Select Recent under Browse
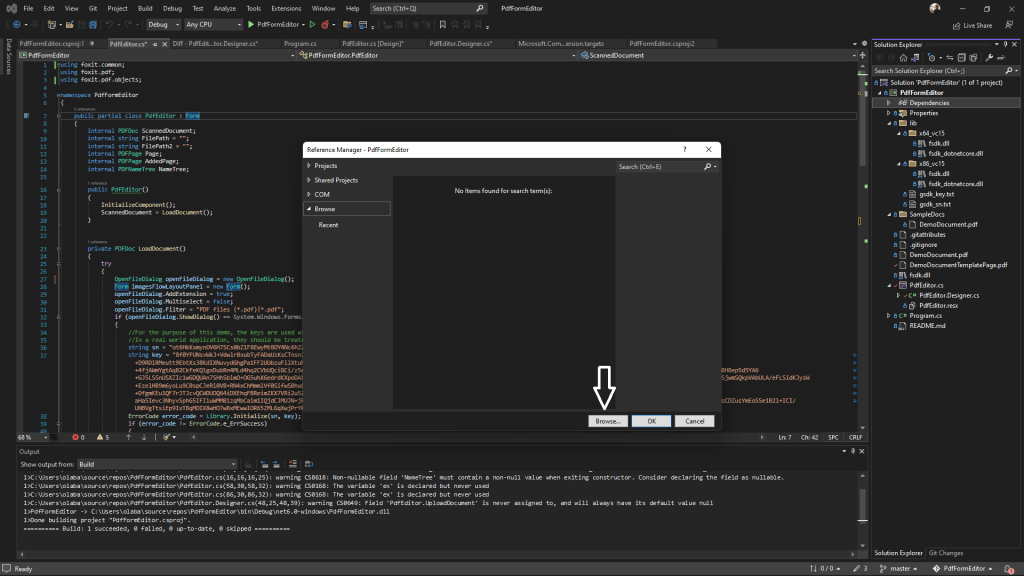 328,225
